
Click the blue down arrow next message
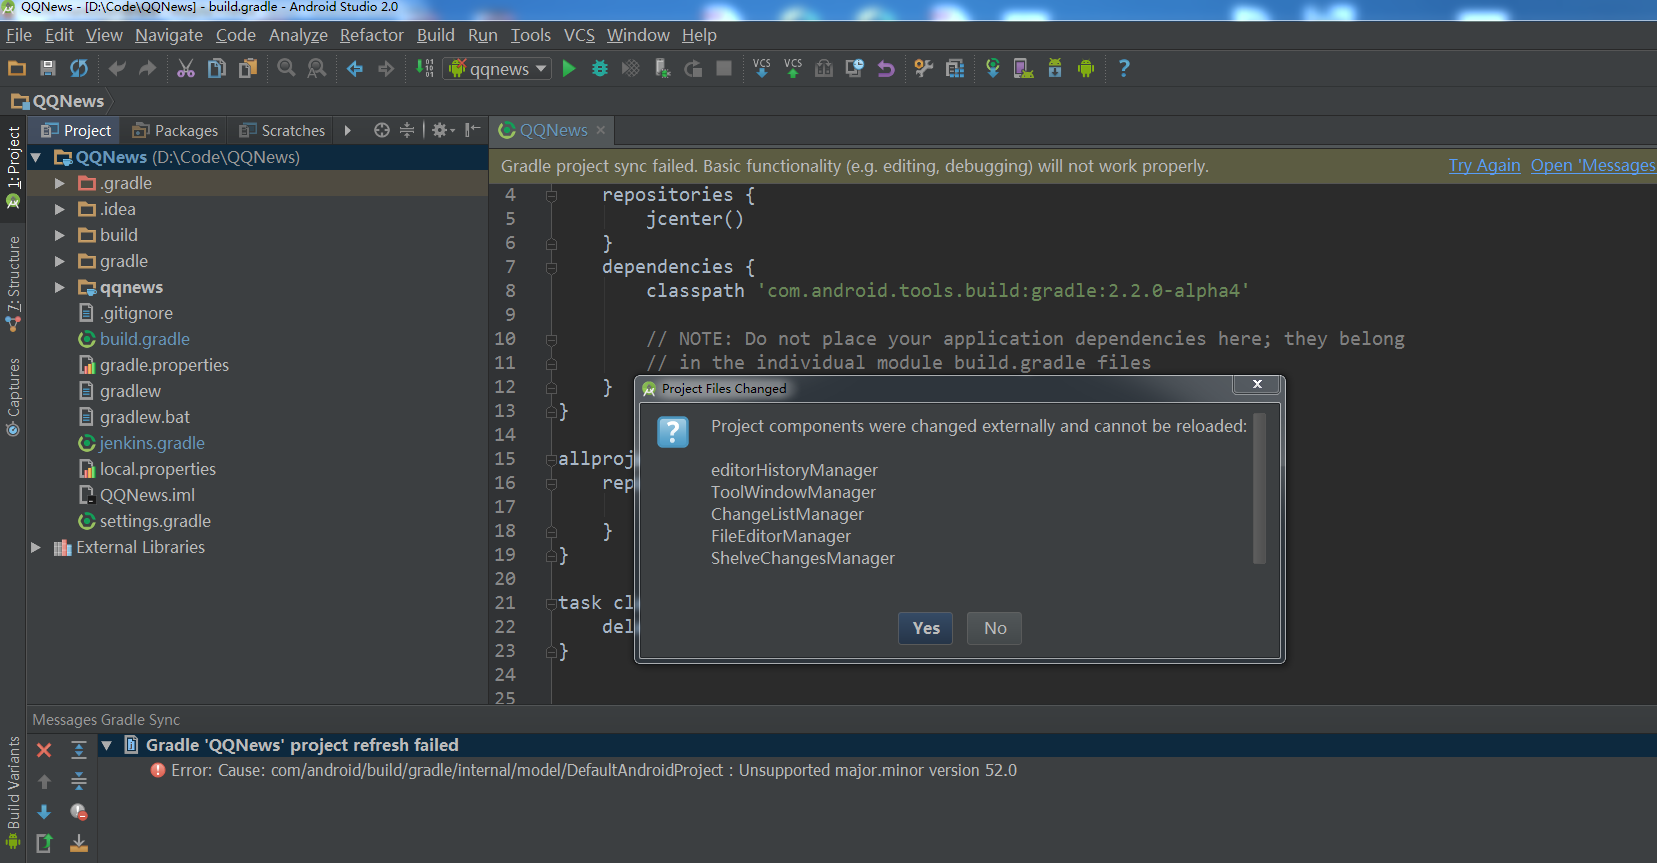pyautogui.click(x=44, y=812)
